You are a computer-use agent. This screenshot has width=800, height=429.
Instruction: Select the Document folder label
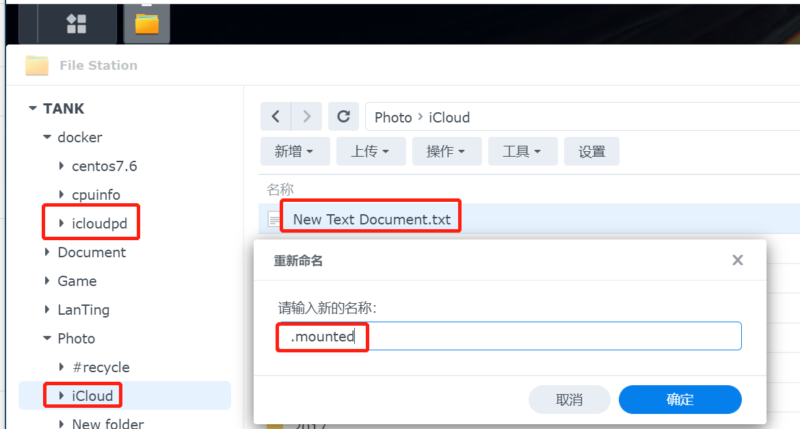pyautogui.click(x=91, y=252)
